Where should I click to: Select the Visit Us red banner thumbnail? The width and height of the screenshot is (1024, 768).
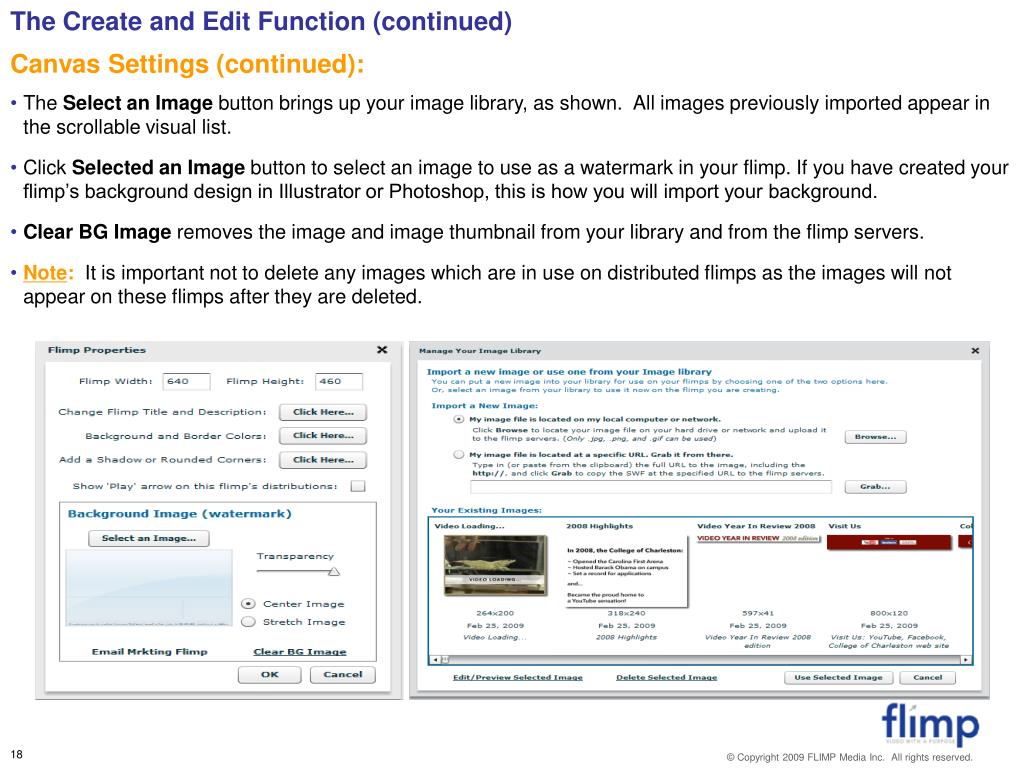pos(889,542)
